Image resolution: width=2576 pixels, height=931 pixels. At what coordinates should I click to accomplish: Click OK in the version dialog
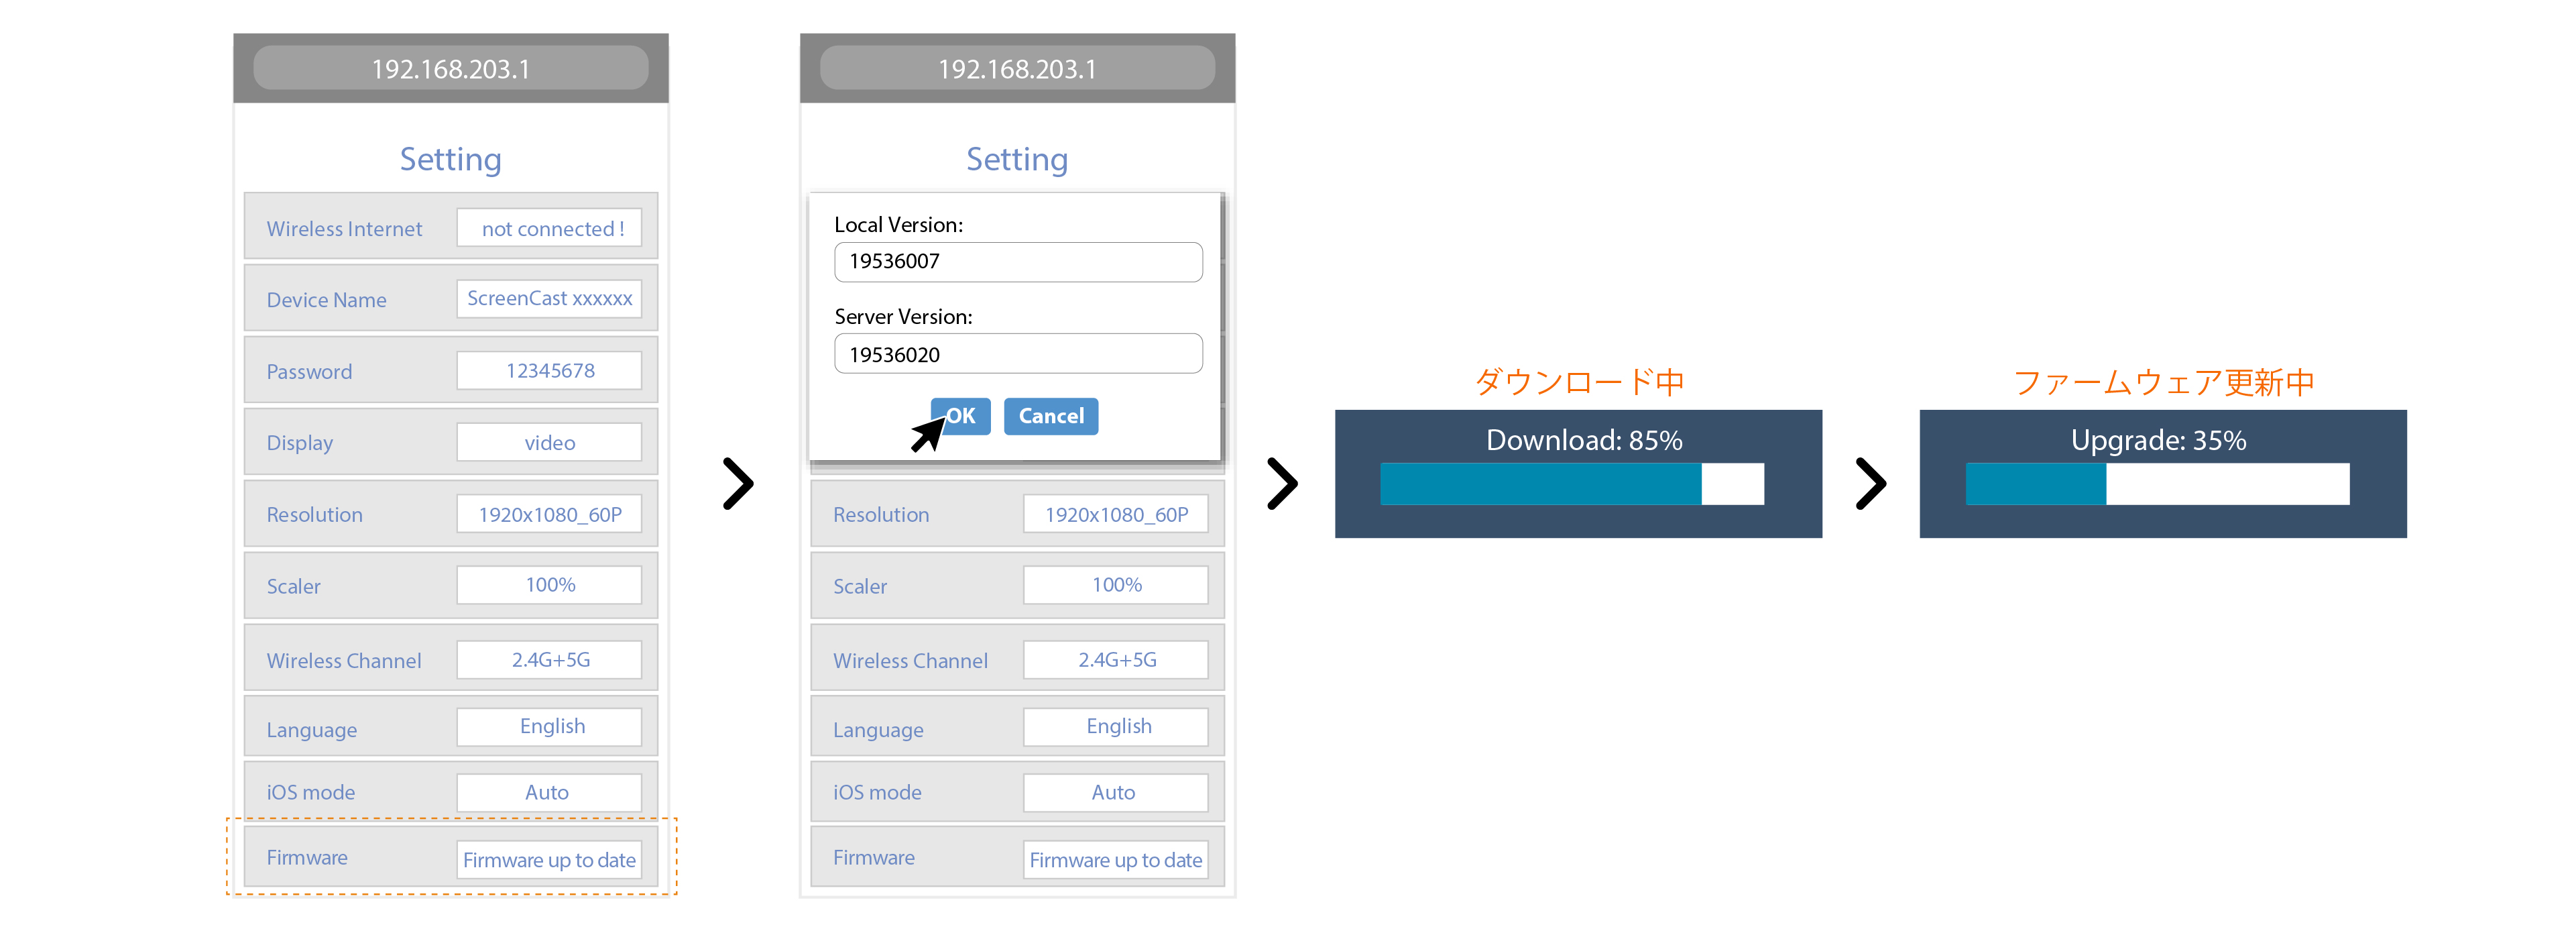(960, 416)
